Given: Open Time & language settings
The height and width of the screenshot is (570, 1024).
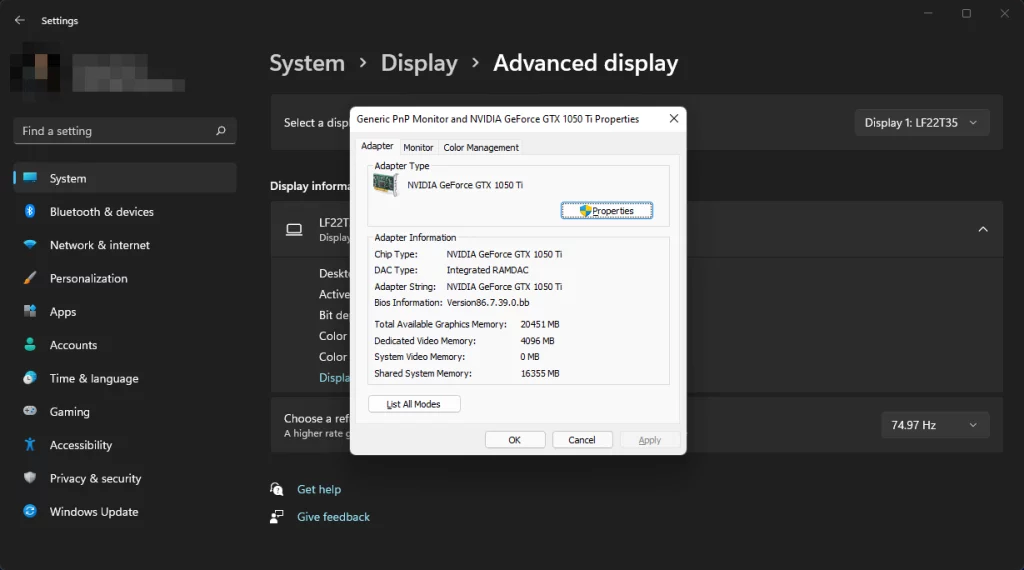Looking at the screenshot, I should (125, 378).
